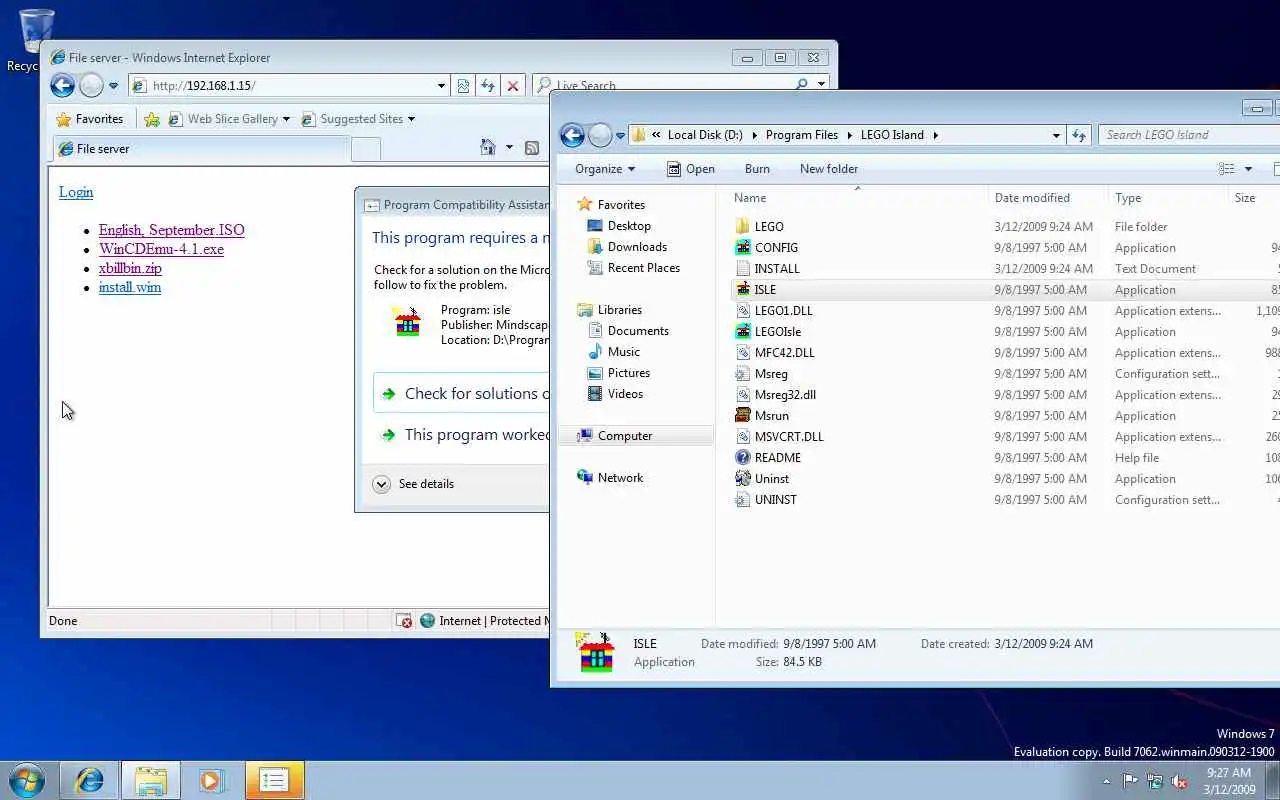Screen dimensions: 1280x800
Task: Click Open in the Explorer toolbar
Action: point(690,169)
